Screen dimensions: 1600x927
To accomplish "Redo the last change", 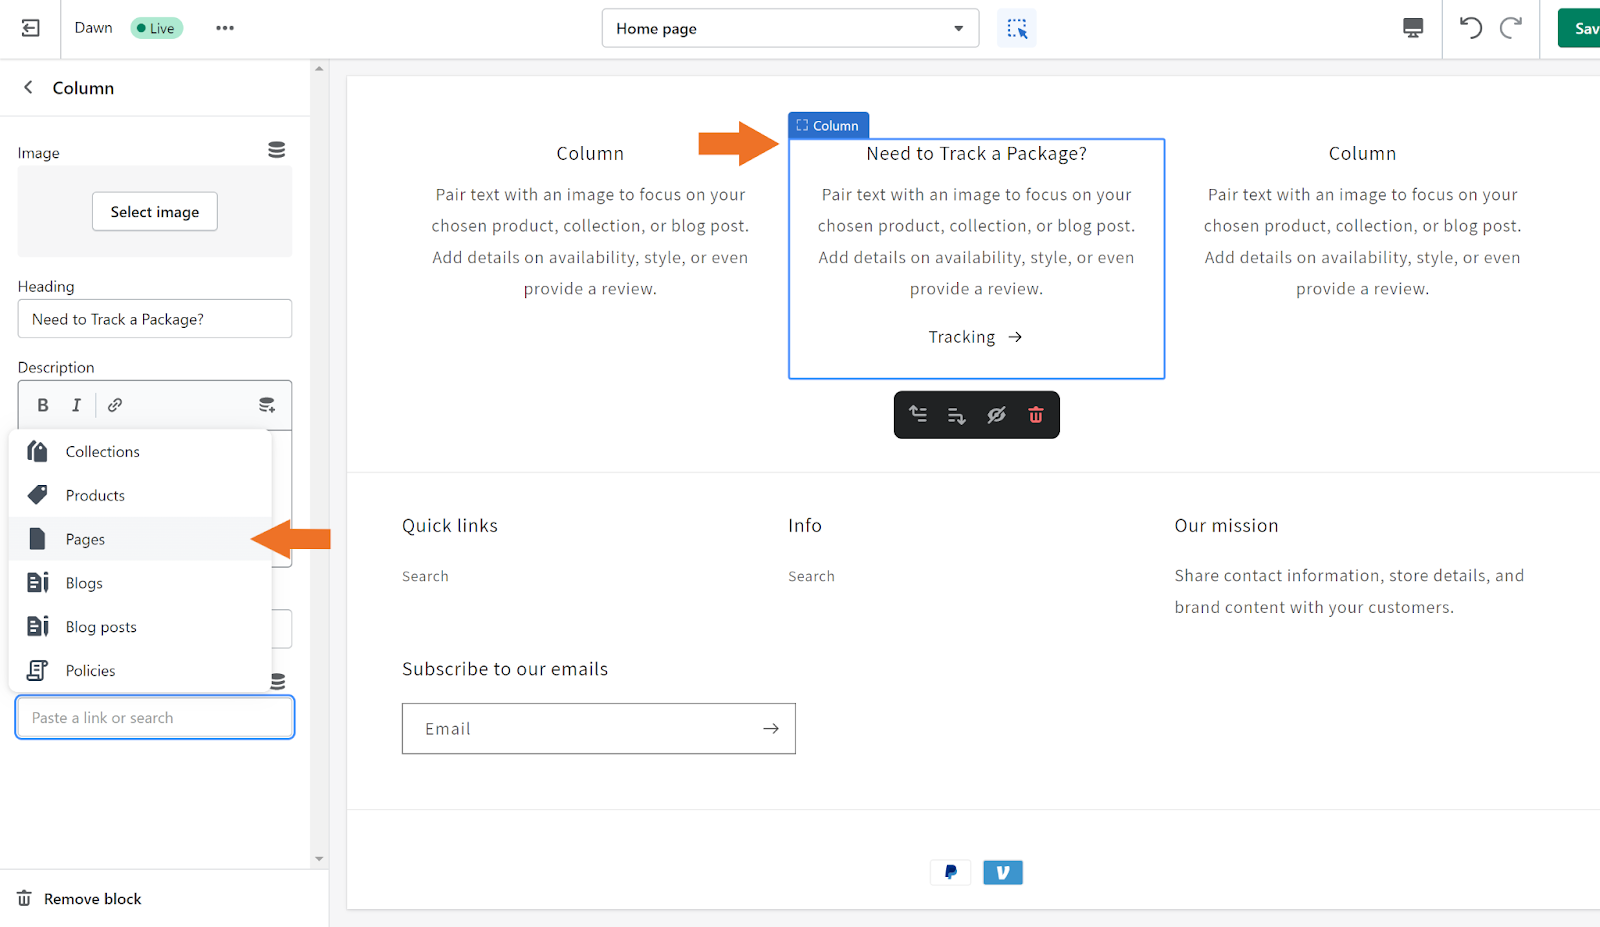I will click(x=1511, y=28).
